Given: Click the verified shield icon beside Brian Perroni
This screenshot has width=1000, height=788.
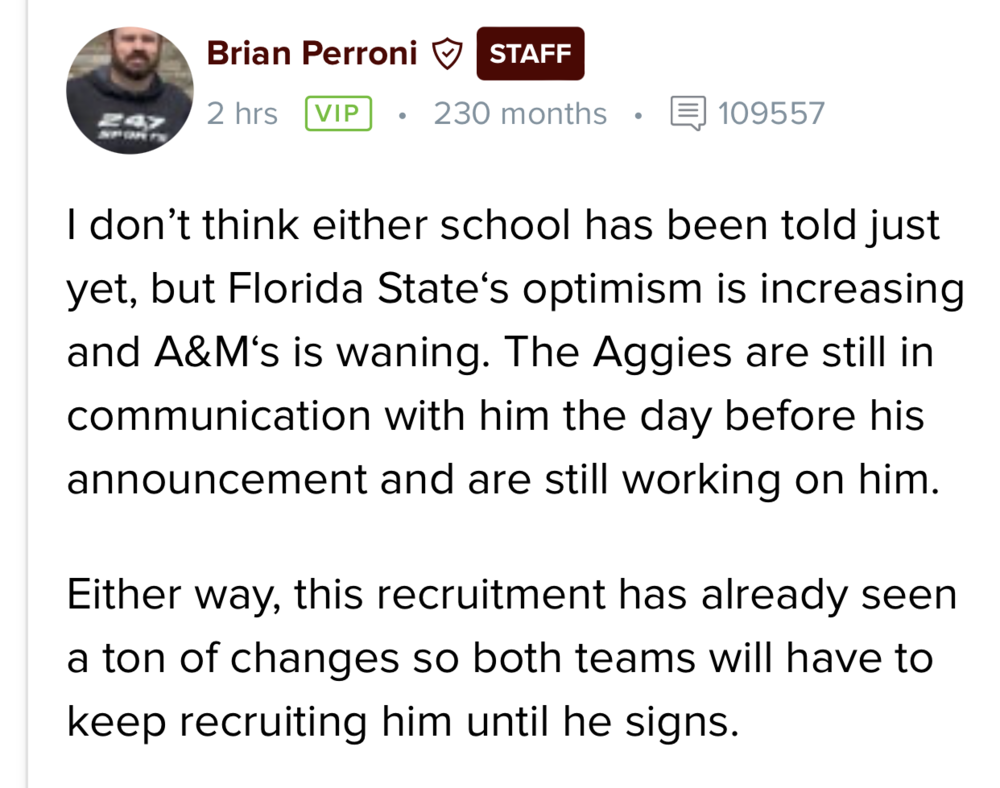Looking at the screenshot, I should coord(447,54).
